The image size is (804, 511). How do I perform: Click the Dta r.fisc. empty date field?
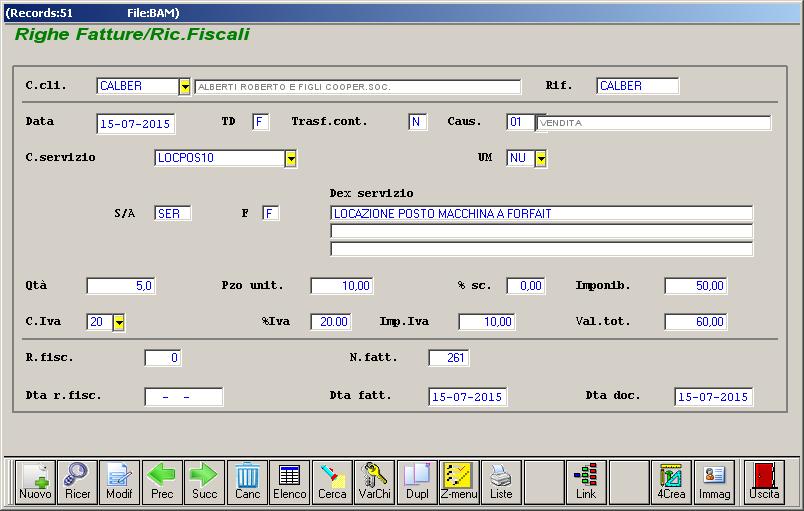184,397
